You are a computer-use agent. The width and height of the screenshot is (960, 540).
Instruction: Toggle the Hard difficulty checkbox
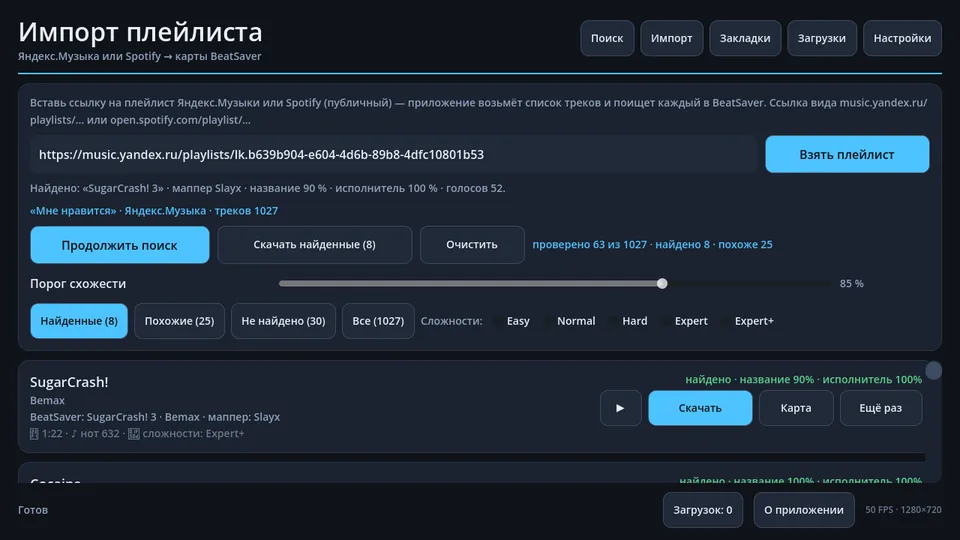(628, 321)
